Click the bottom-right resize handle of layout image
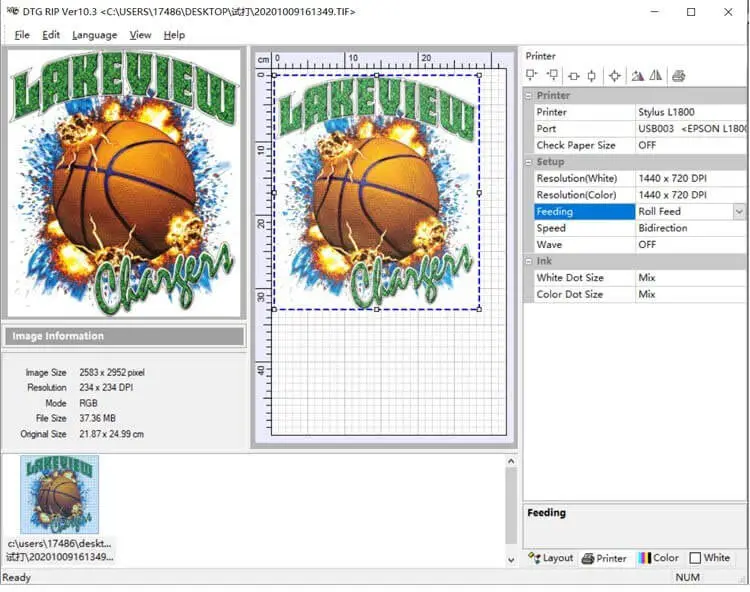This screenshot has width=750, height=592. point(479,309)
